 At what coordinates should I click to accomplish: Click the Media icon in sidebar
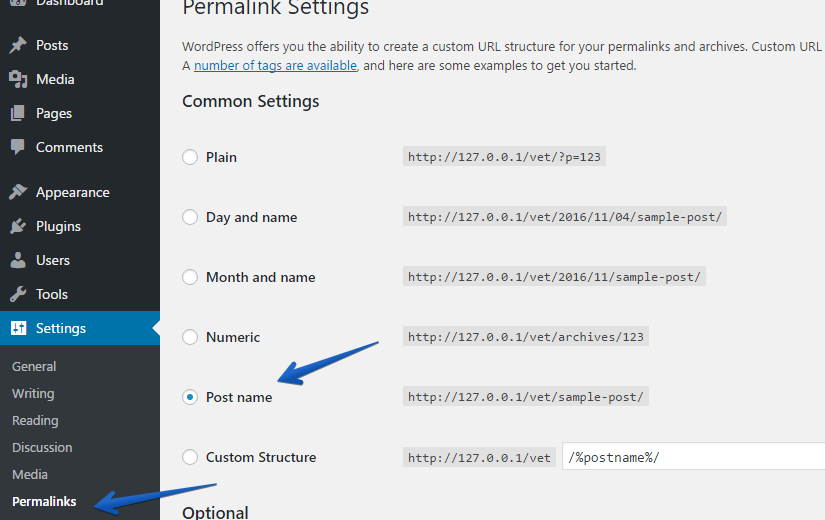pyautogui.click(x=18, y=79)
